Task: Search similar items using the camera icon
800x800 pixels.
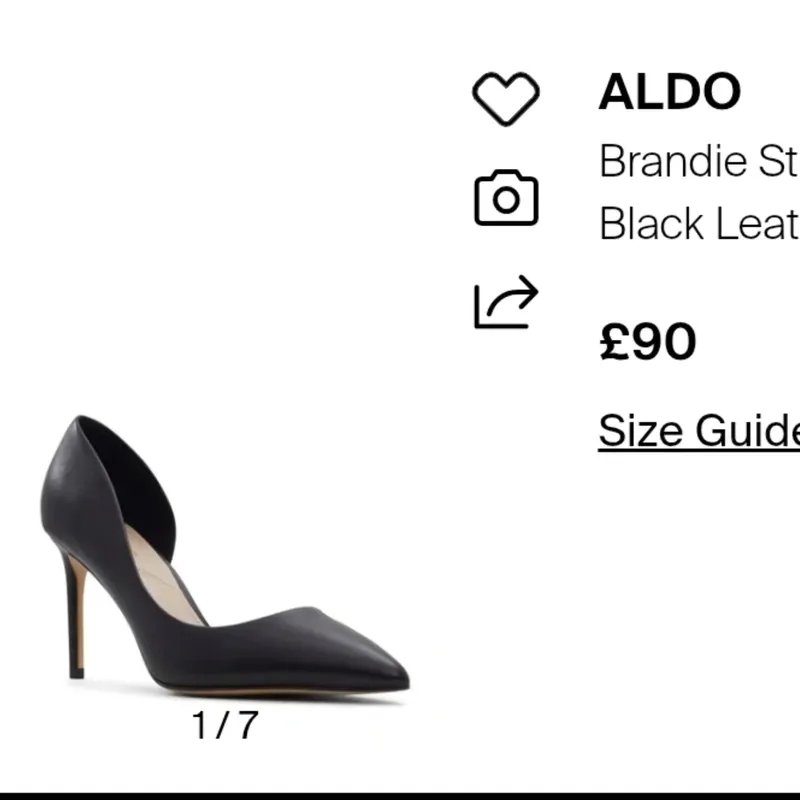Action: click(505, 198)
